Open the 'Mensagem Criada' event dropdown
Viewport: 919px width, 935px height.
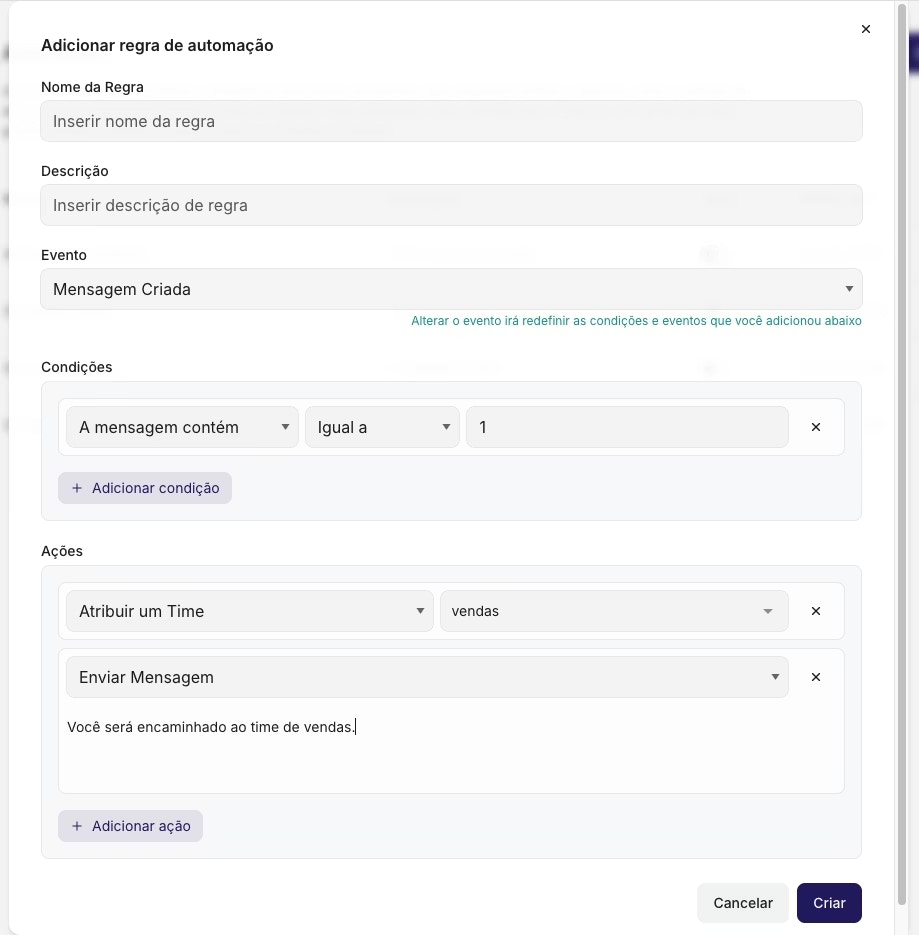(451, 289)
